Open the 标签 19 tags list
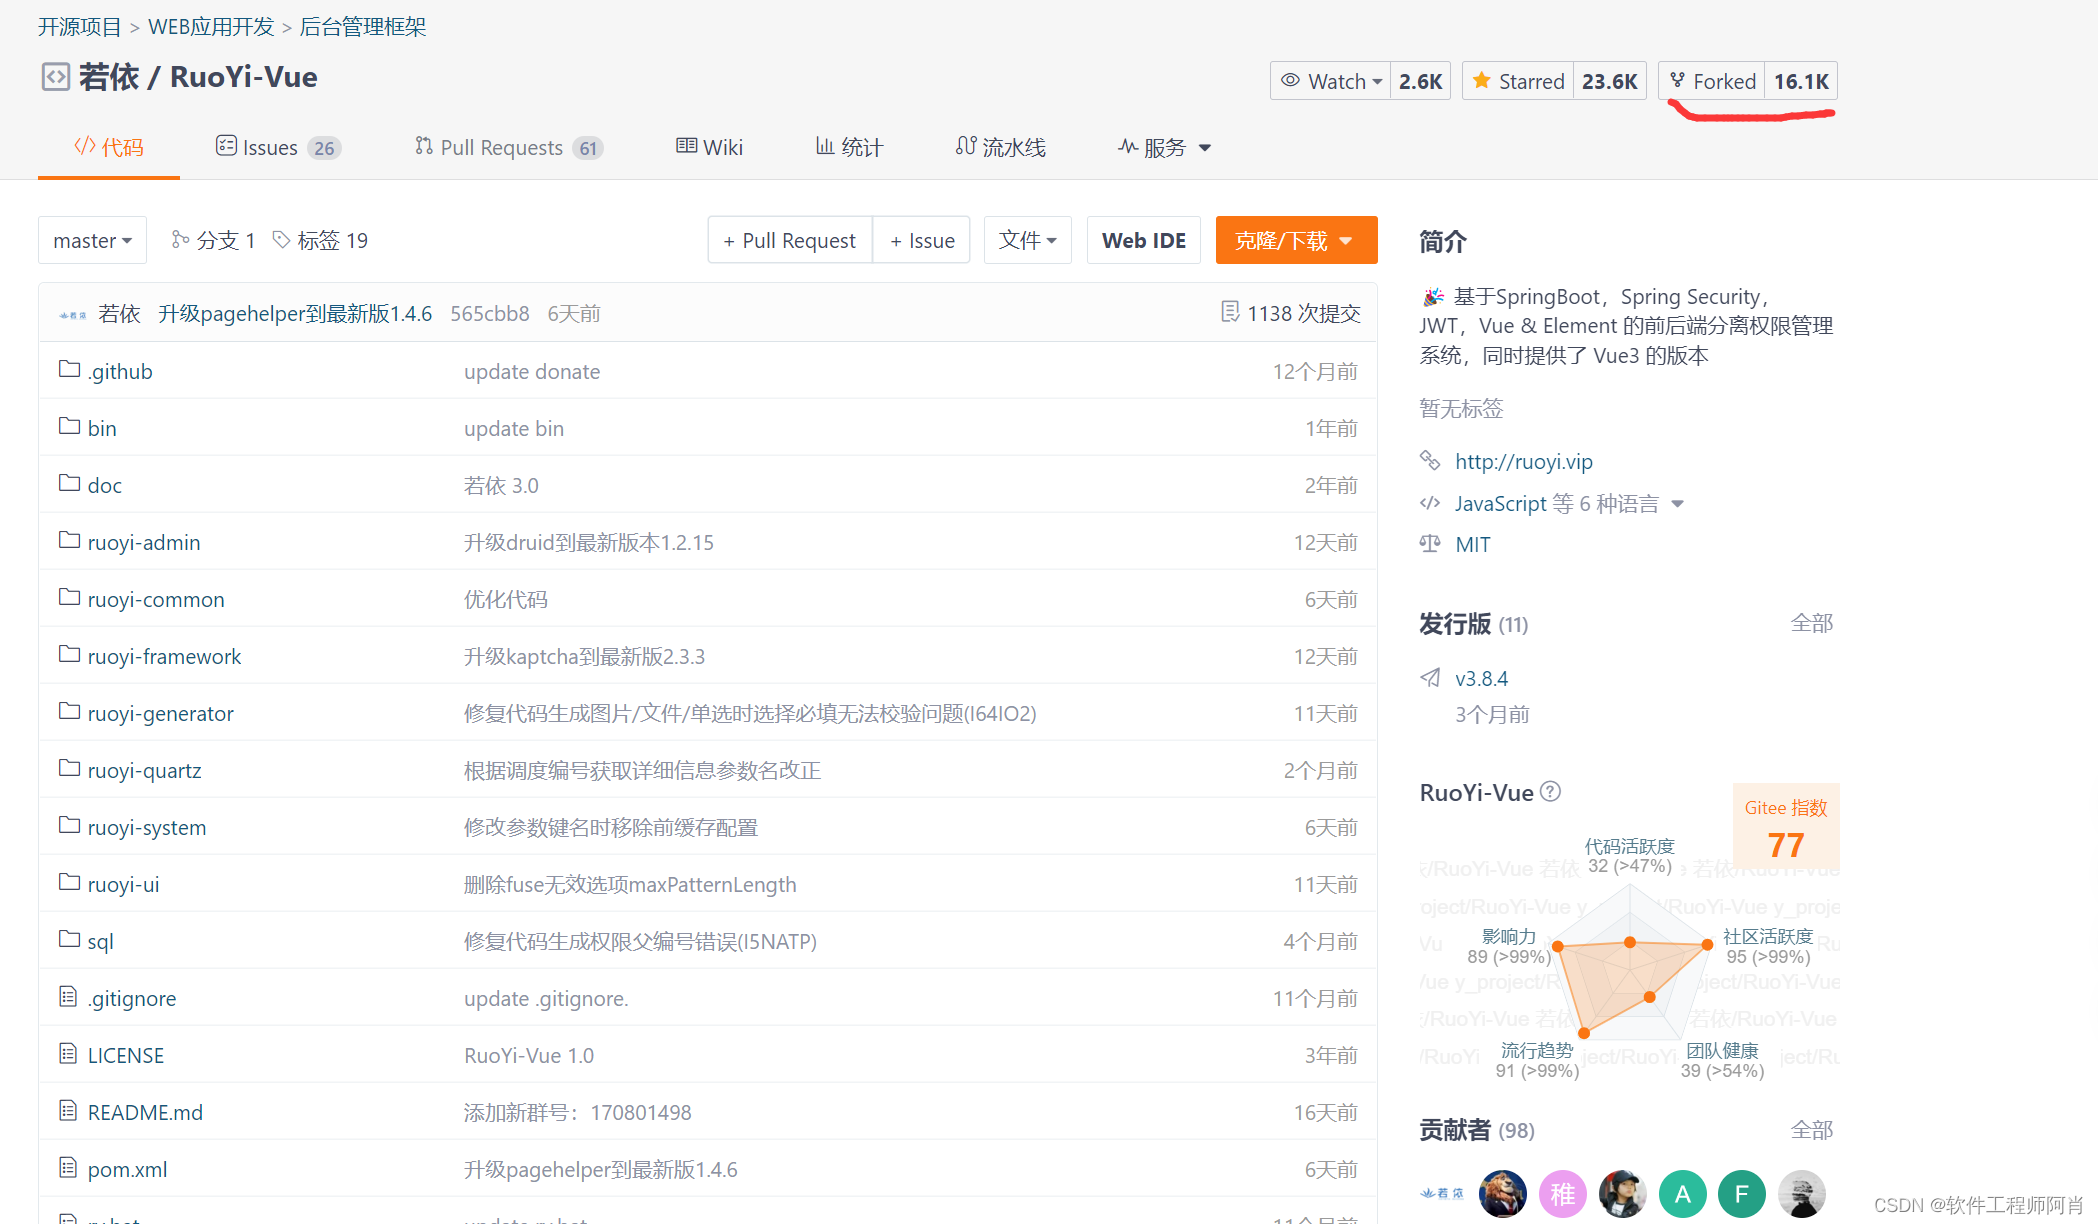 click(x=320, y=240)
